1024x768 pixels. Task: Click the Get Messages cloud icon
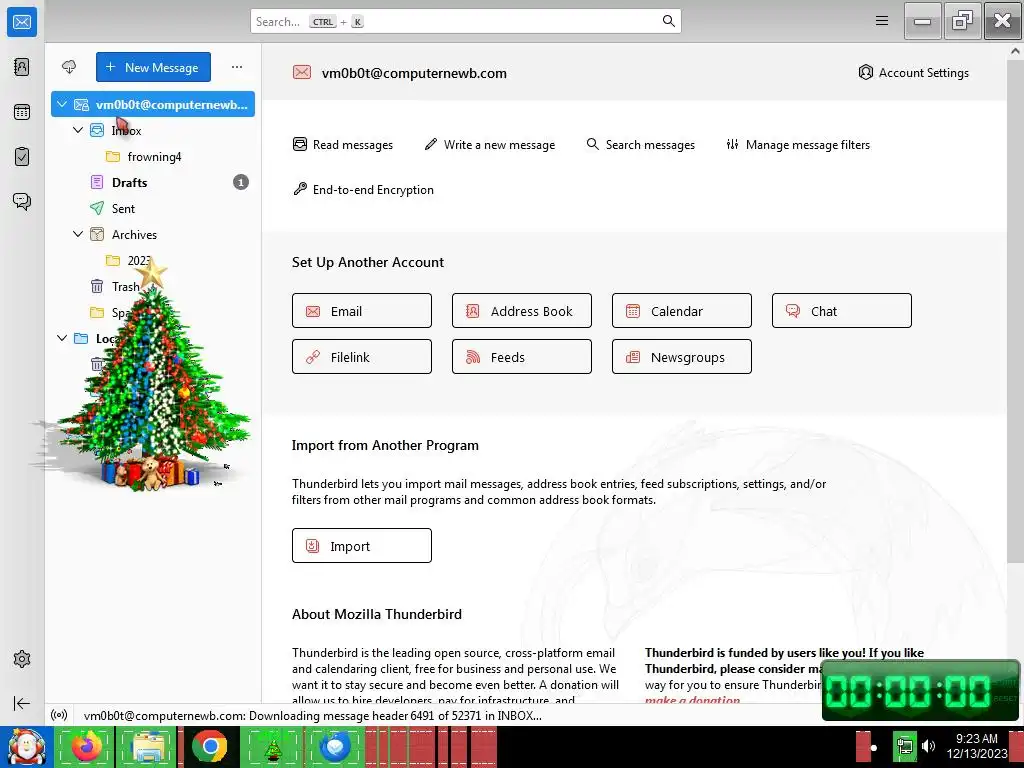[x=69, y=67]
